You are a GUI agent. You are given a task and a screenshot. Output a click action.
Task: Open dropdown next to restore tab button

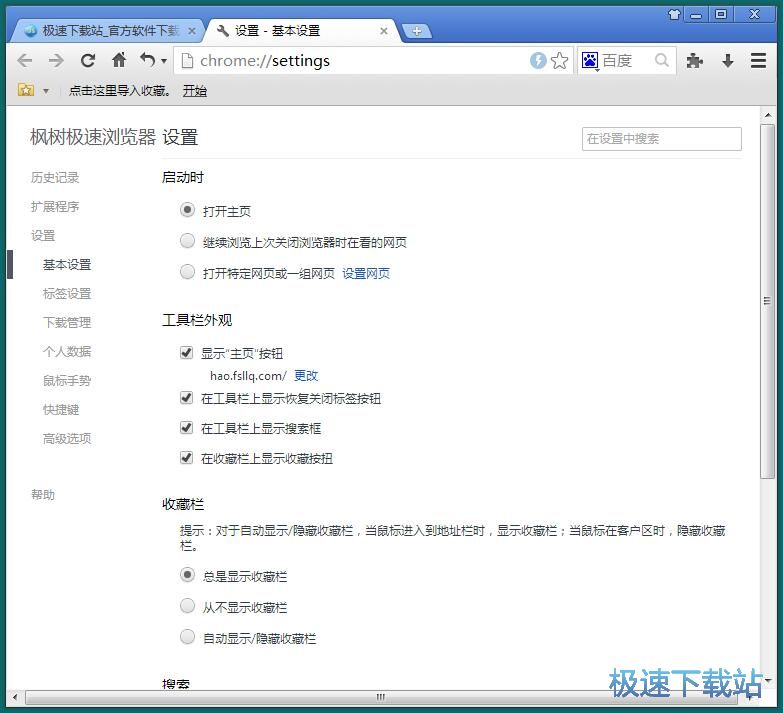coord(164,62)
